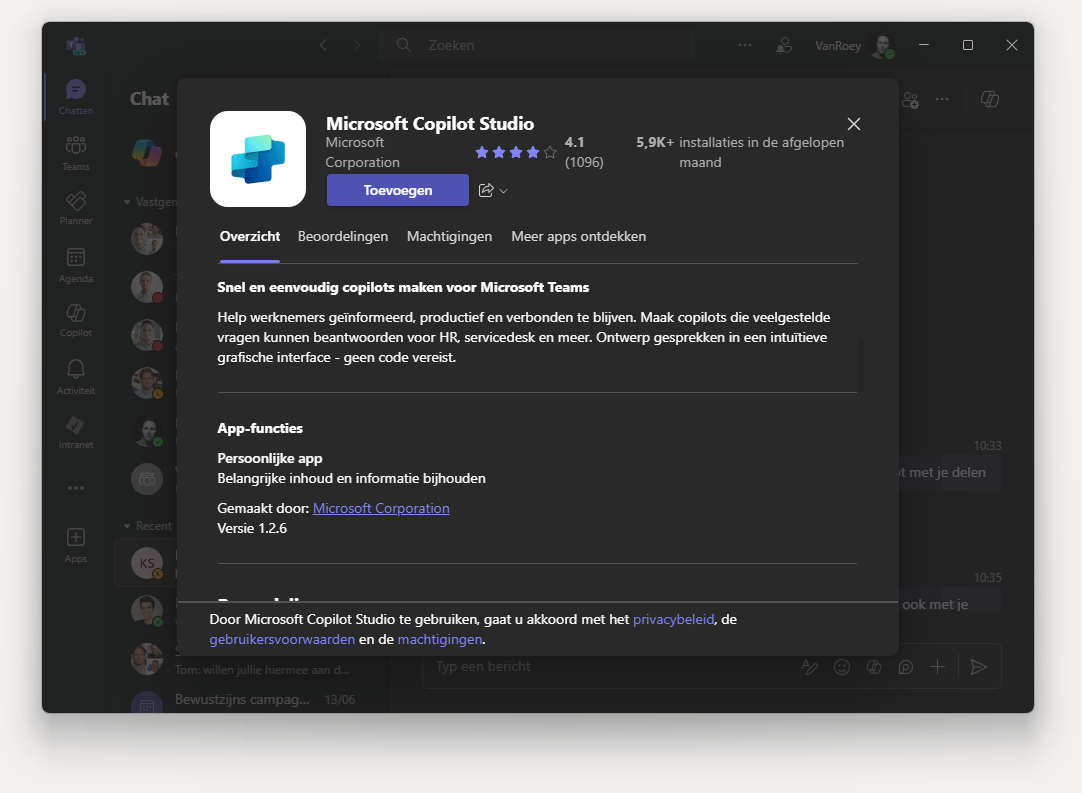Collapse the Recent chat section
The image size is (1082, 793).
click(x=148, y=526)
